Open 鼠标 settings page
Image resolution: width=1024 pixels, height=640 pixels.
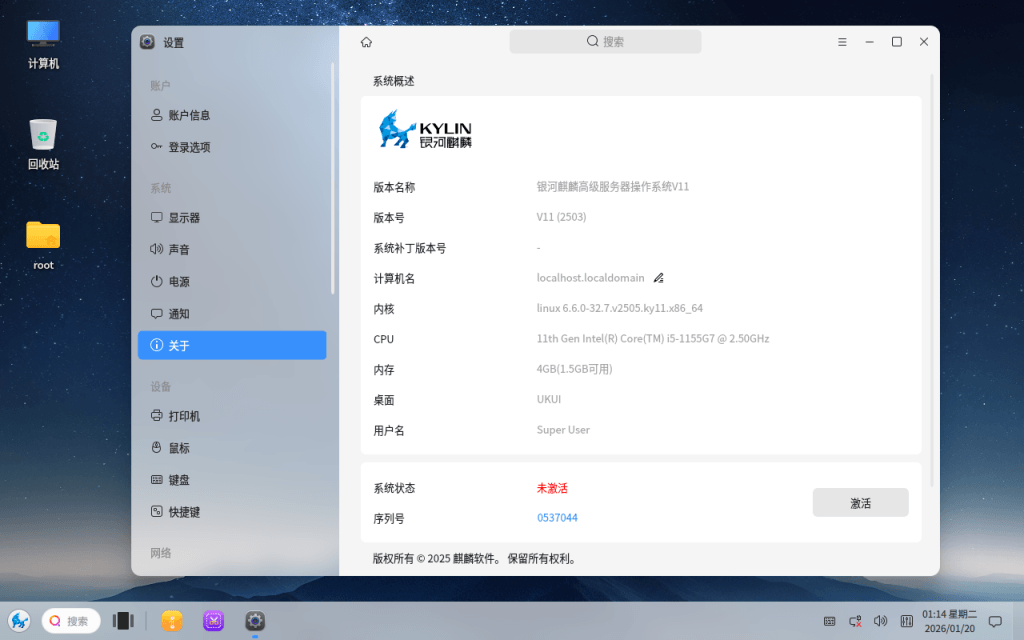pos(232,448)
